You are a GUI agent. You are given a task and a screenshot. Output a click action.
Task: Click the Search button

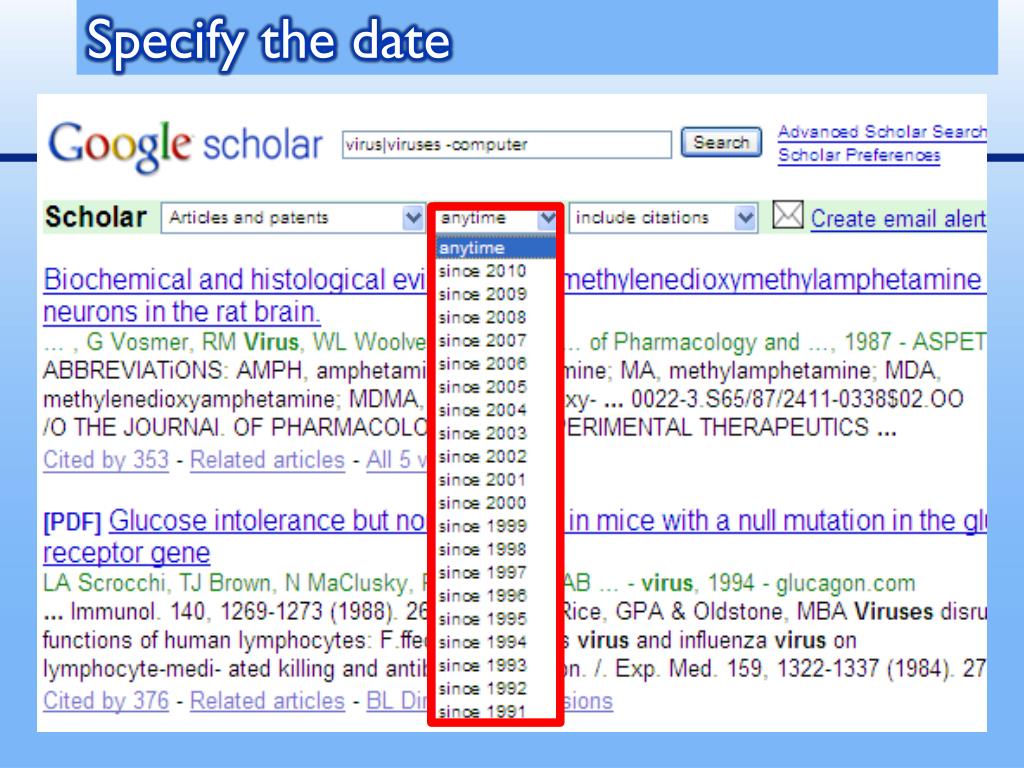click(721, 142)
